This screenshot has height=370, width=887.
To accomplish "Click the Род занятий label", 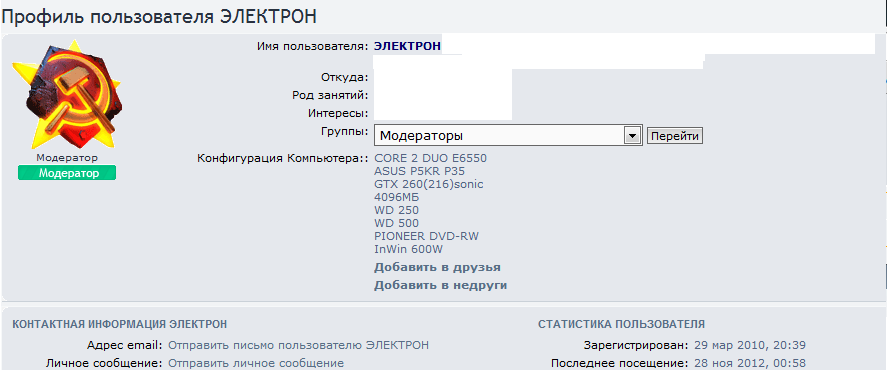I will 330,94.
